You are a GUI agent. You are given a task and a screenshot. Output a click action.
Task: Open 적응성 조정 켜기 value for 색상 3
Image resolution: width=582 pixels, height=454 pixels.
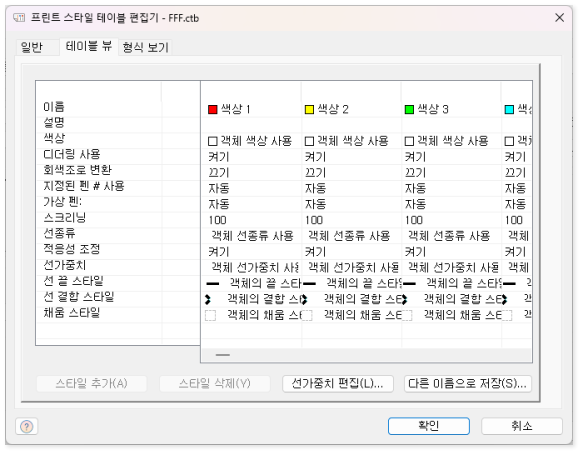click(x=415, y=252)
